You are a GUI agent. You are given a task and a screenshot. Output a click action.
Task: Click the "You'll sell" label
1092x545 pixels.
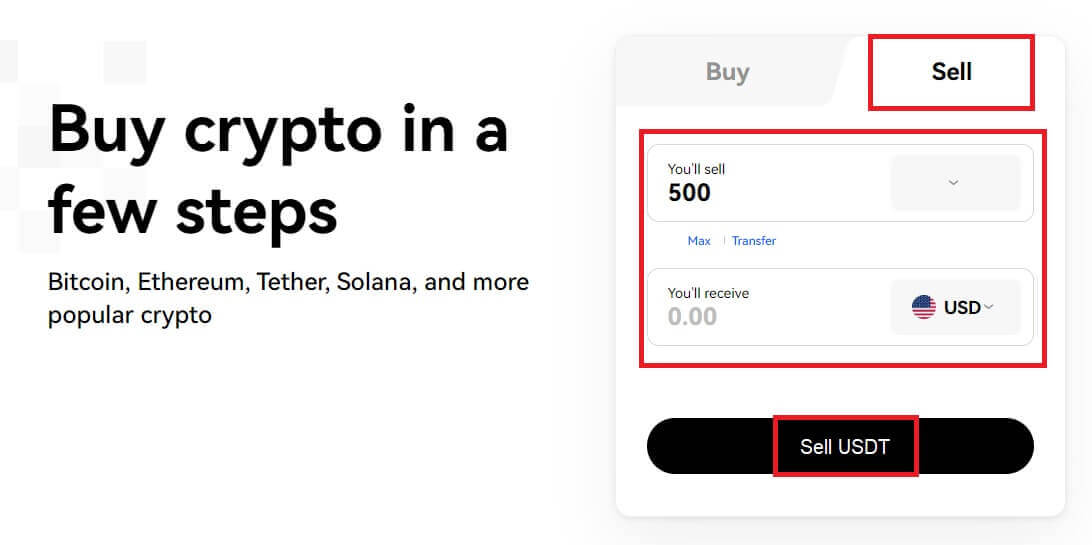point(696,169)
